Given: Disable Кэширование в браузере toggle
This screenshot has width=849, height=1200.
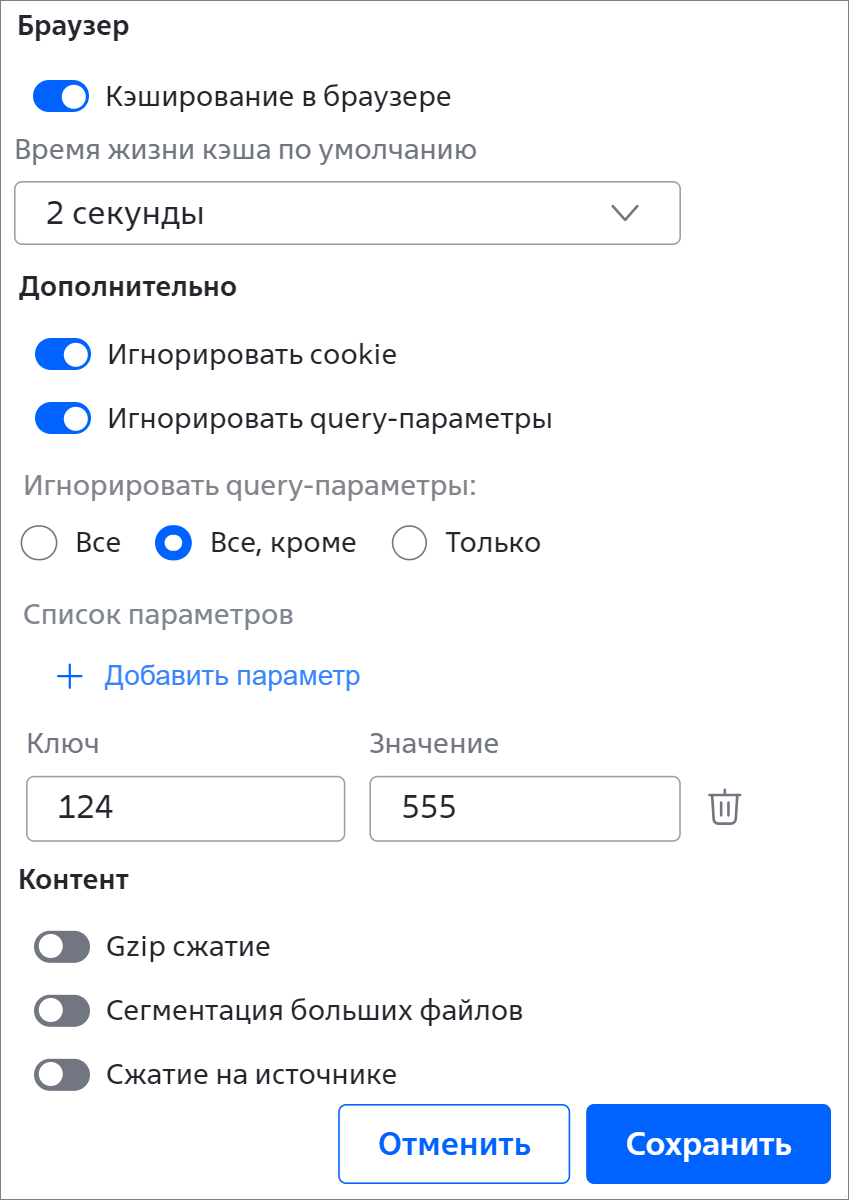Looking at the screenshot, I should (x=61, y=97).
